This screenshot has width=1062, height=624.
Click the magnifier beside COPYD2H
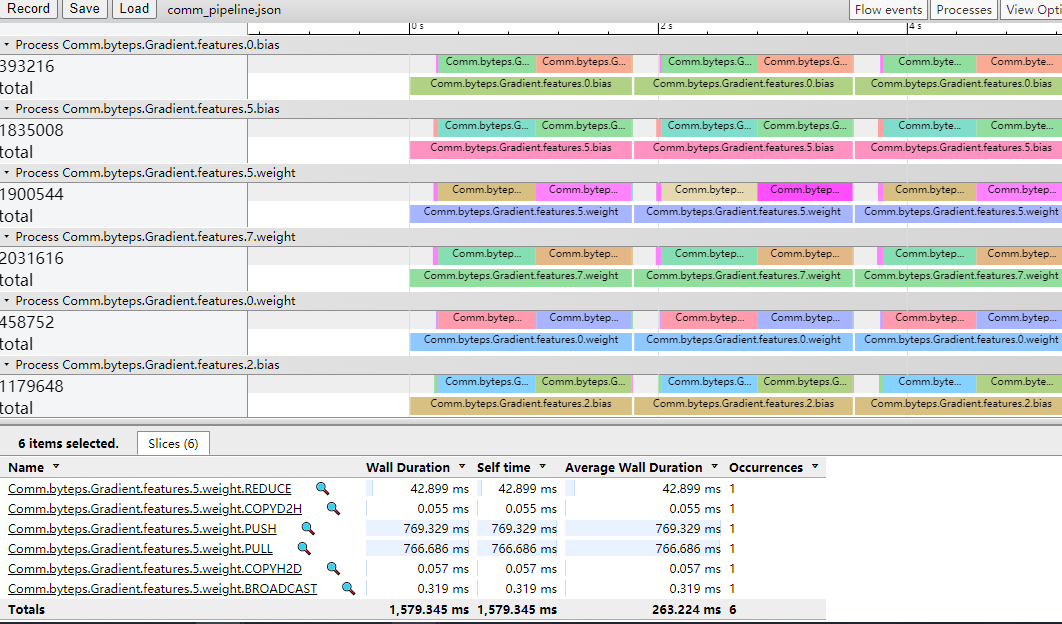coord(331,509)
